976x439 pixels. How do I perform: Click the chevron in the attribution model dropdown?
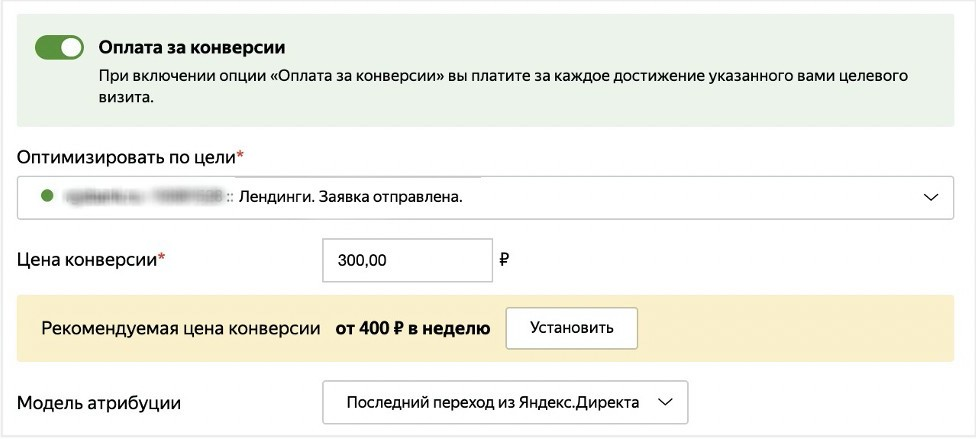(666, 403)
